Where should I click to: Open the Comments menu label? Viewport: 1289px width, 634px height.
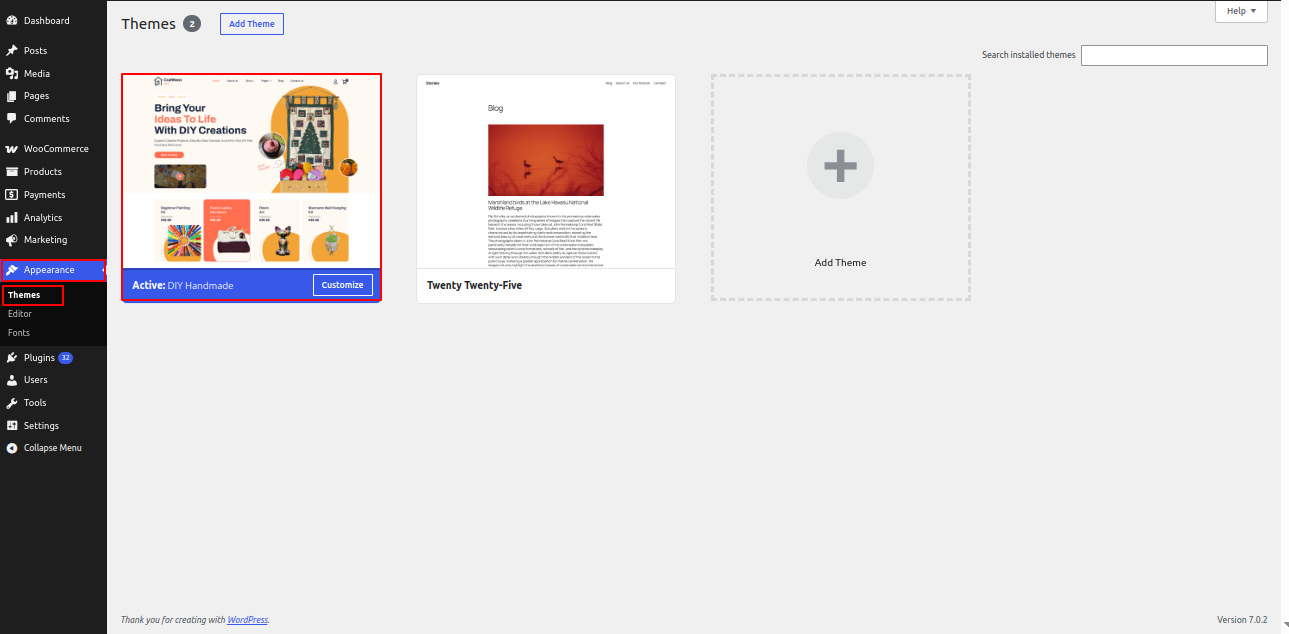[47, 119]
